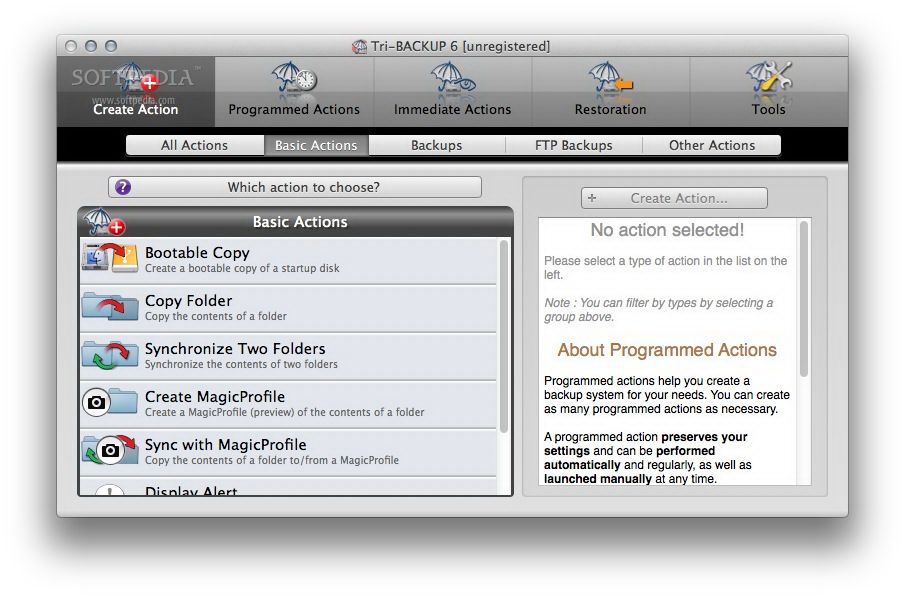This screenshot has height=596, width=905.
Task: Click the plus sign in Create Action button
Action: tap(592, 198)
